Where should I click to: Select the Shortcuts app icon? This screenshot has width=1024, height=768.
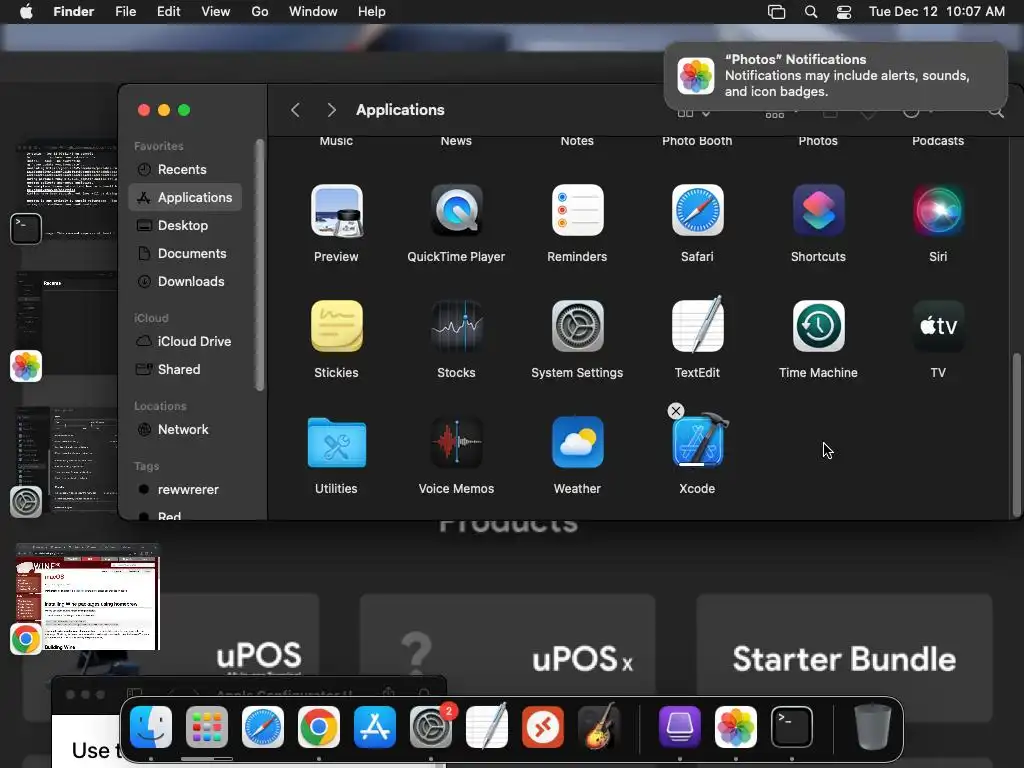point(818,211)
